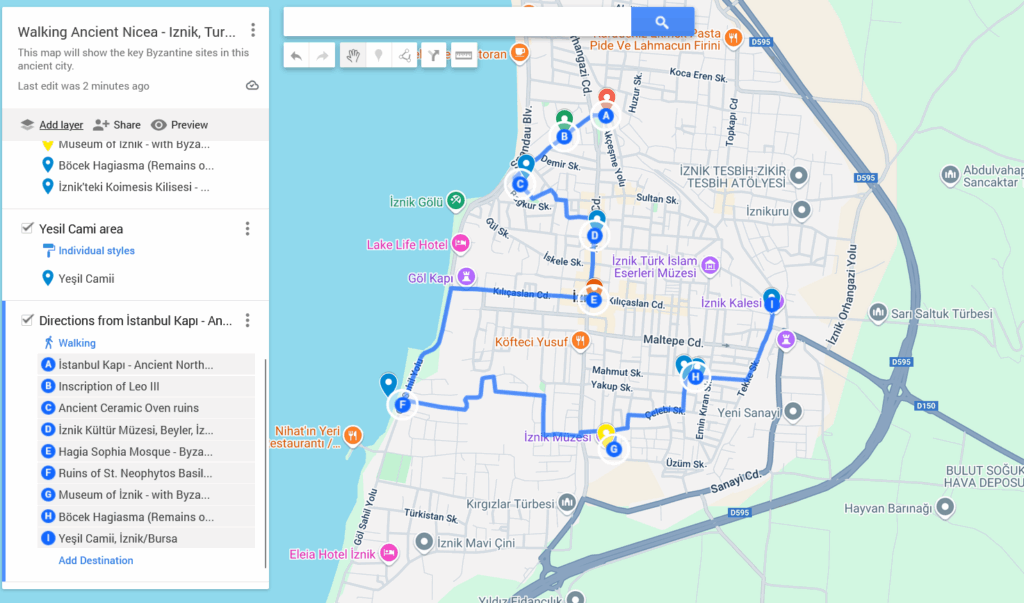
Task: Click Individual styles link
Action: tap(97, 251)
